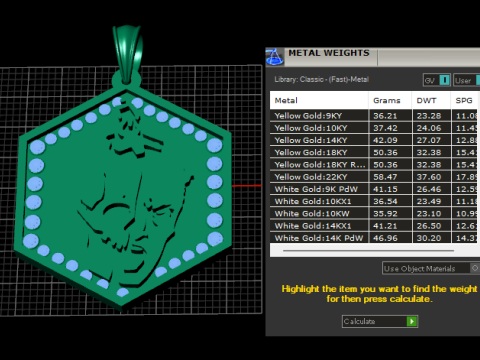This screenshot has width=480, height=360.
Task: Select the White Gold:9K PdW row
Action: [x=373, y=189]
